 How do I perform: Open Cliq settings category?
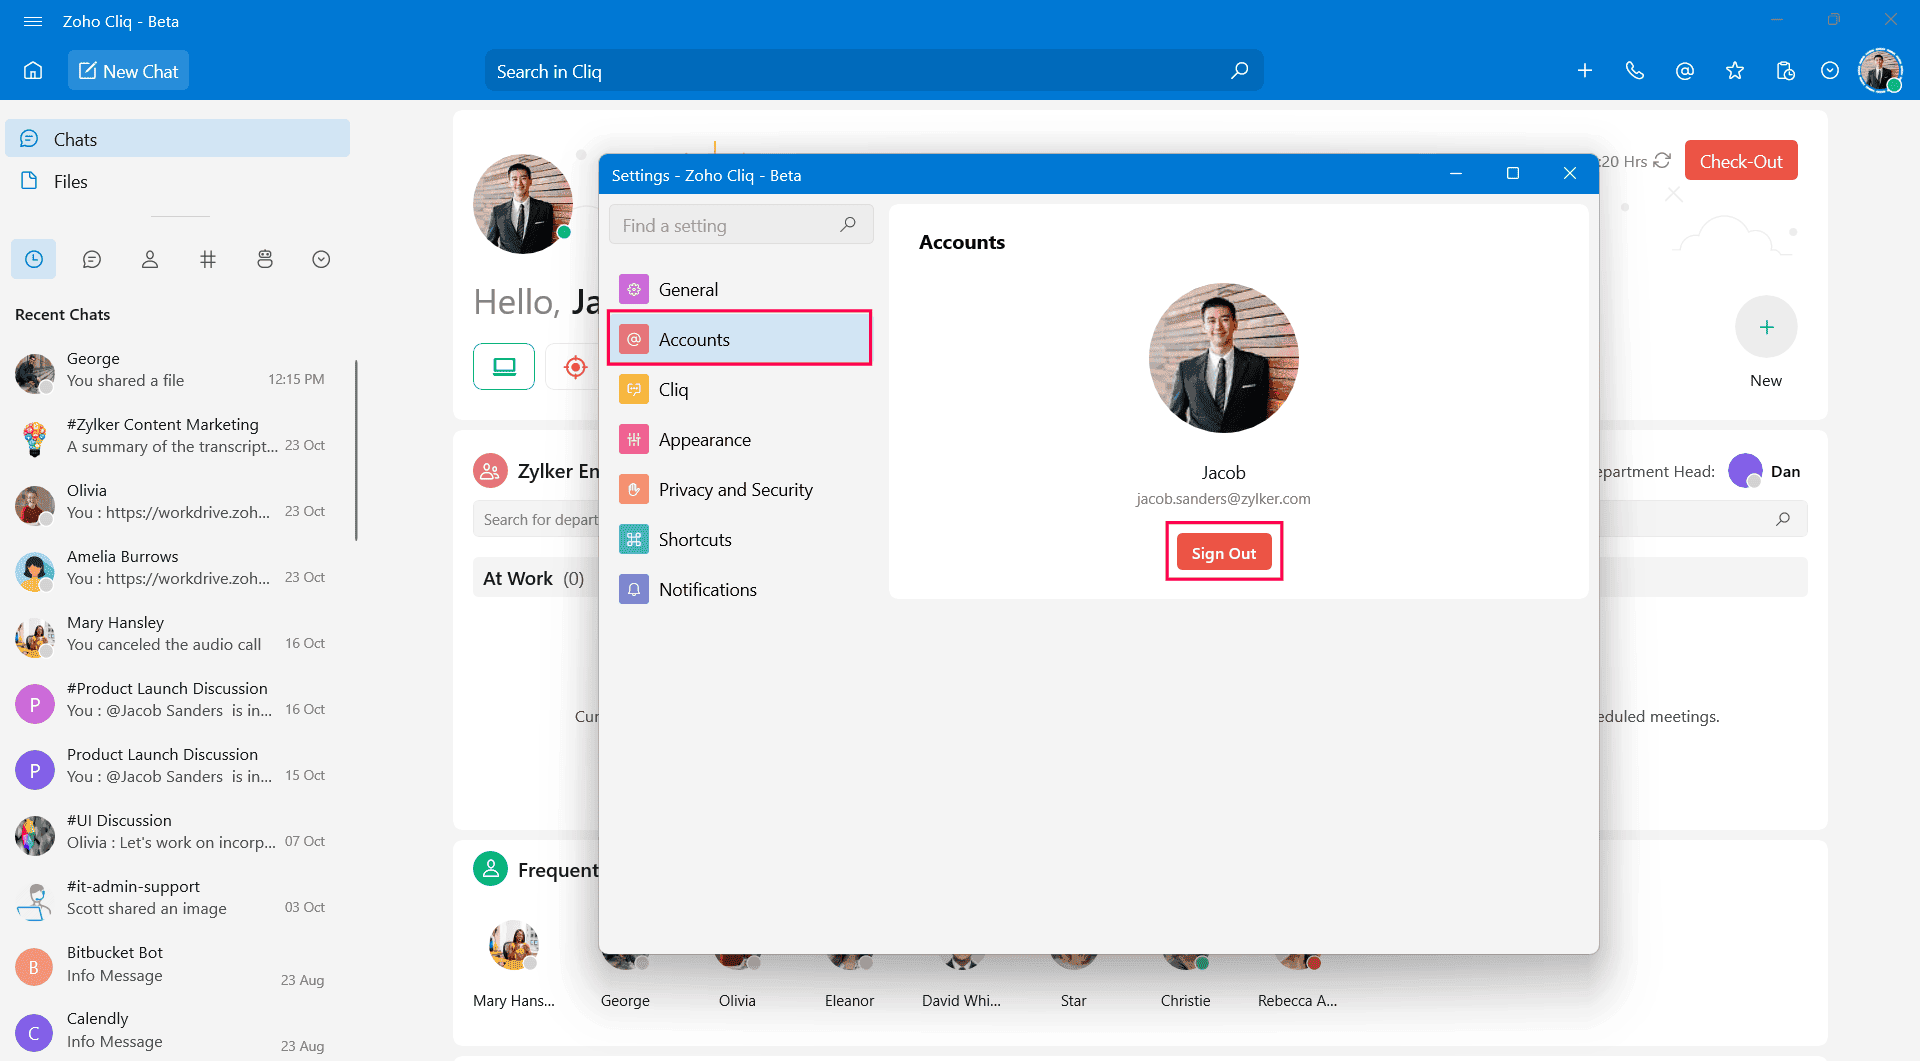pyautogui.click(x=740, y=389)
